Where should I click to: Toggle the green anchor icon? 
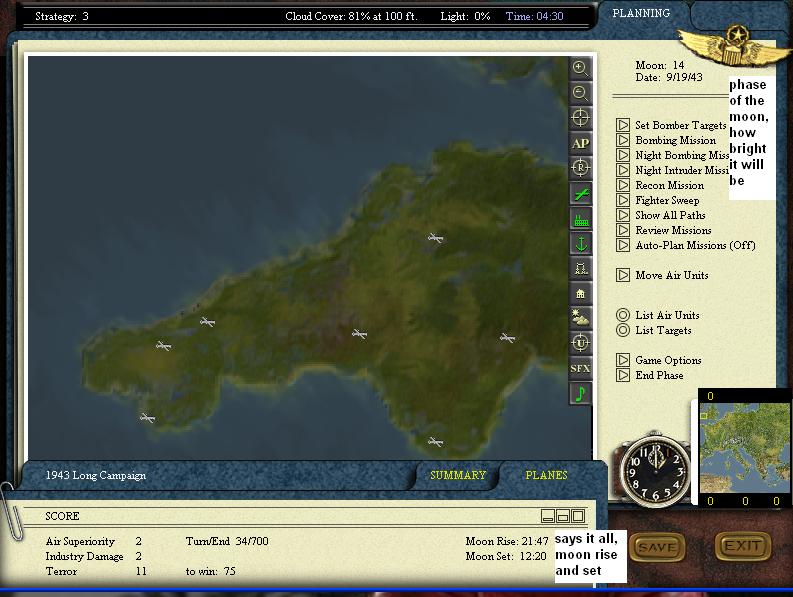click(580, 244)
